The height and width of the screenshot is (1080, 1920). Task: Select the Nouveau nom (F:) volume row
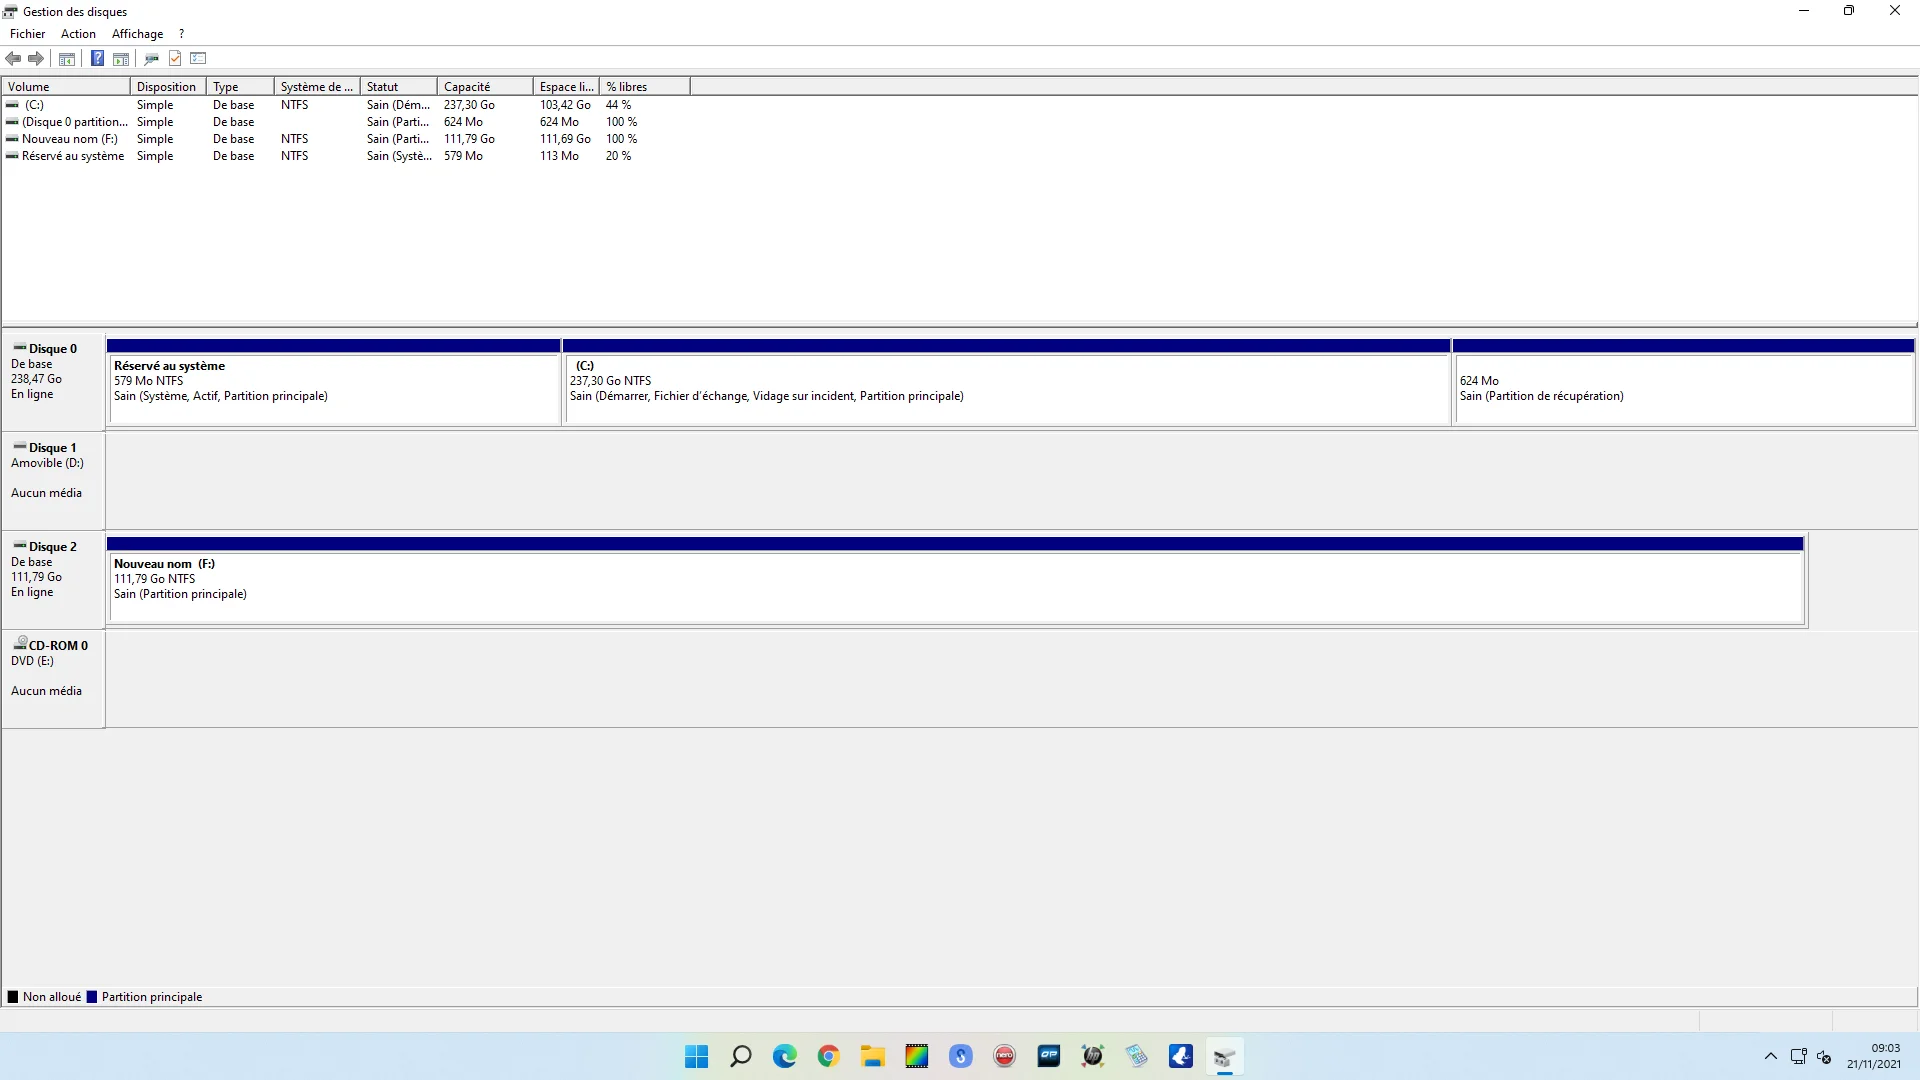tap(70, 139)
